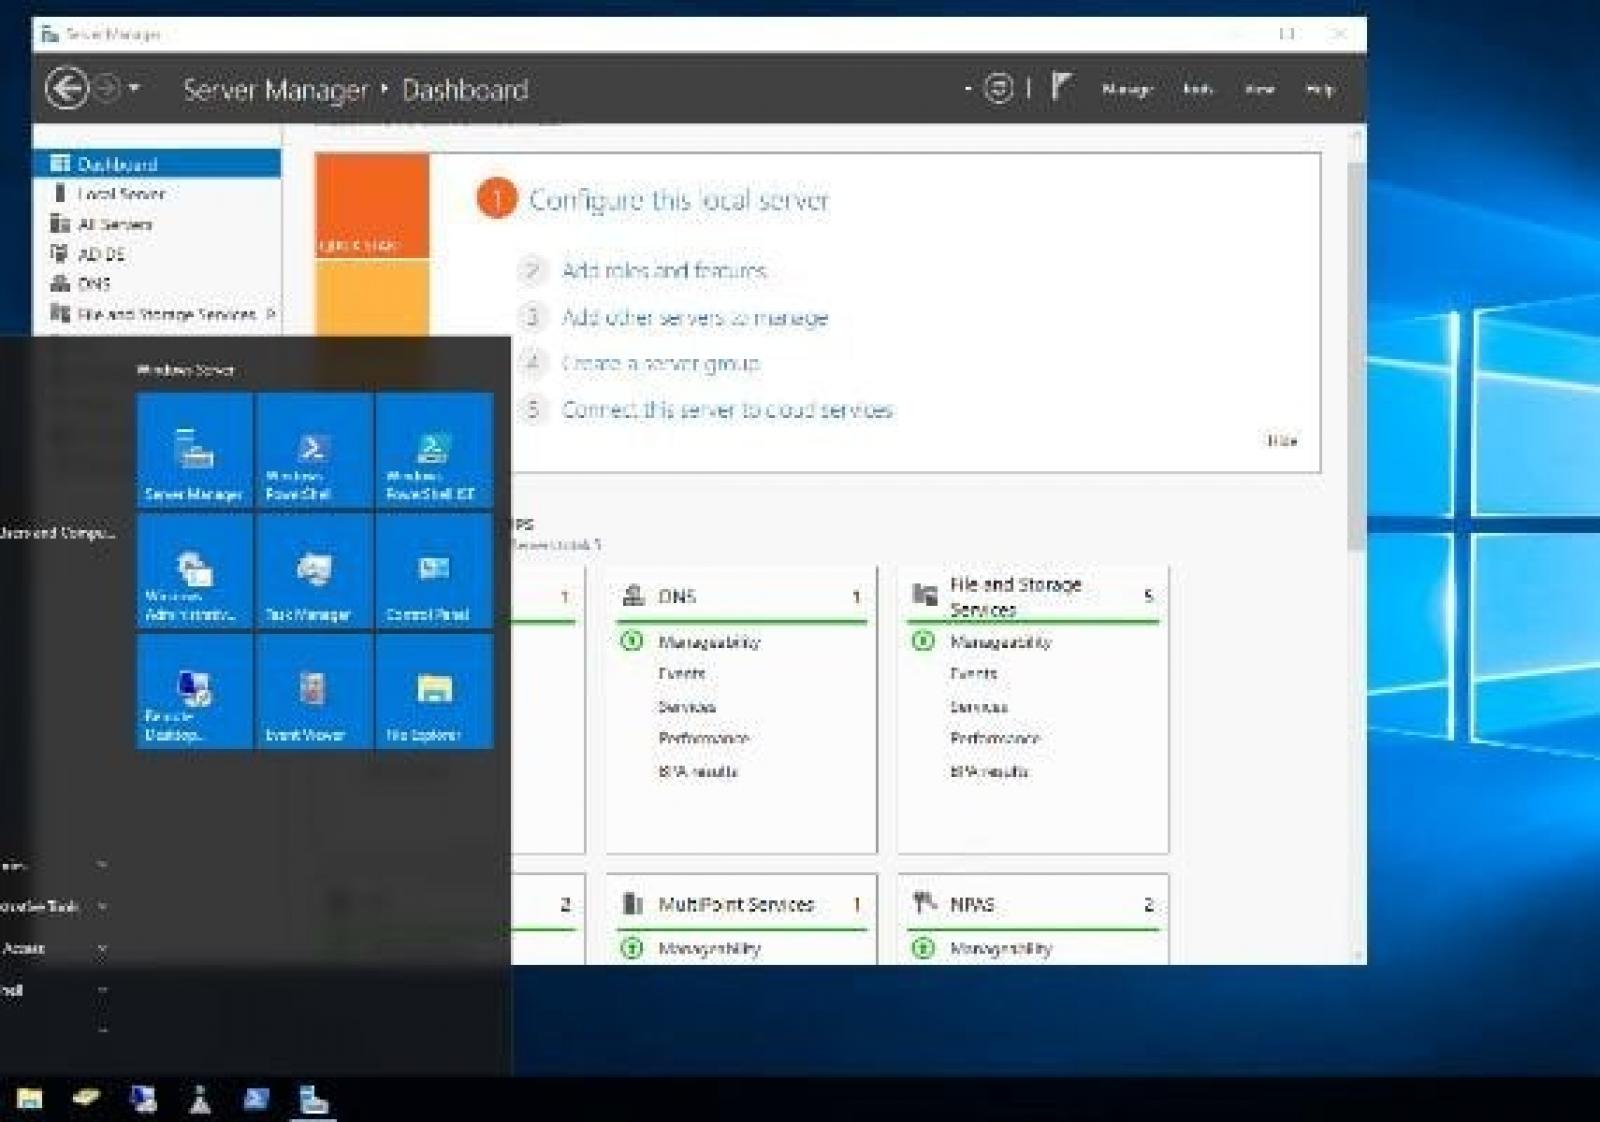1600x1122 pixels.
Task: Click the refresh dashboard icon in header
Action: [998, 89]
